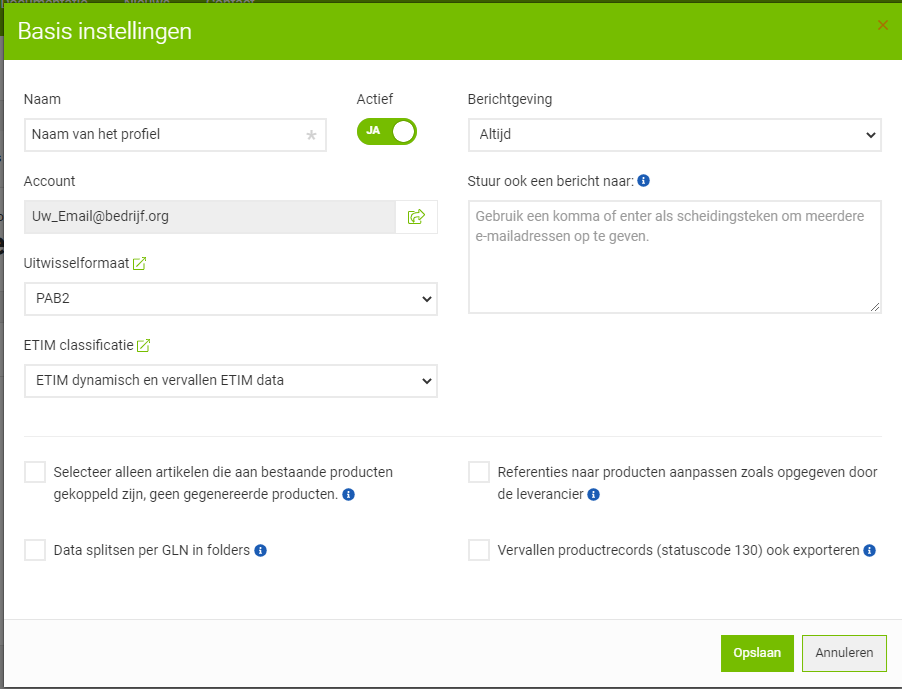This screenshot has width=902, height=689.
Task: Click the info icon beside 'Stuur ook een bericht naar'
Action: (644, 180)
